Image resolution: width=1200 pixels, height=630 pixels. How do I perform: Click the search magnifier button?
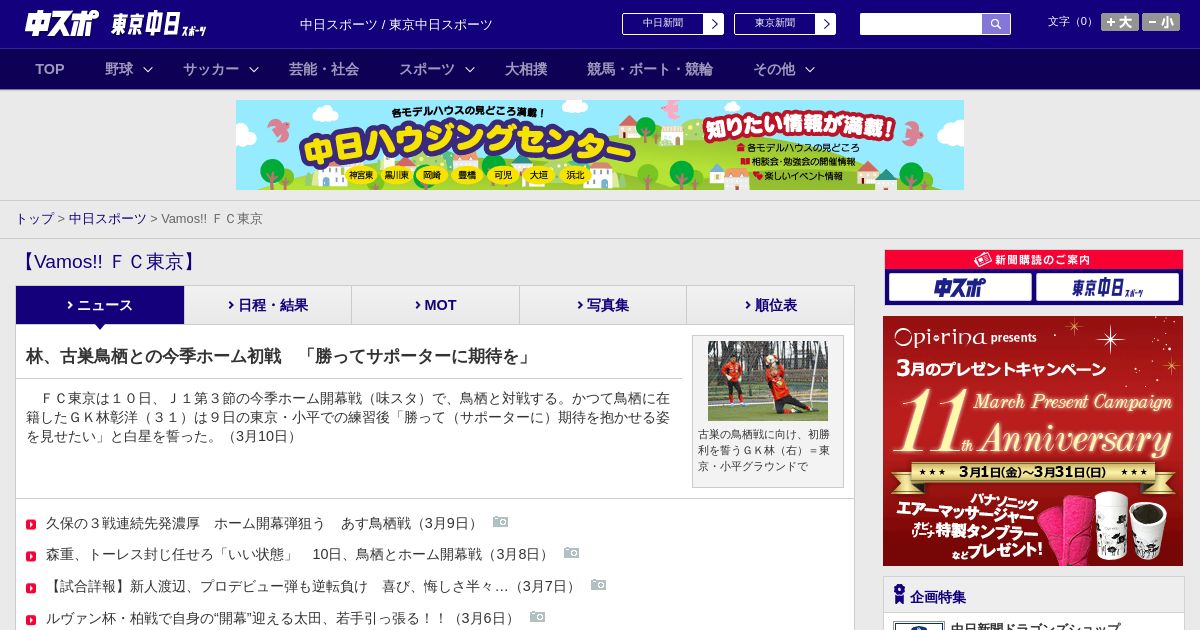[996, 24]
